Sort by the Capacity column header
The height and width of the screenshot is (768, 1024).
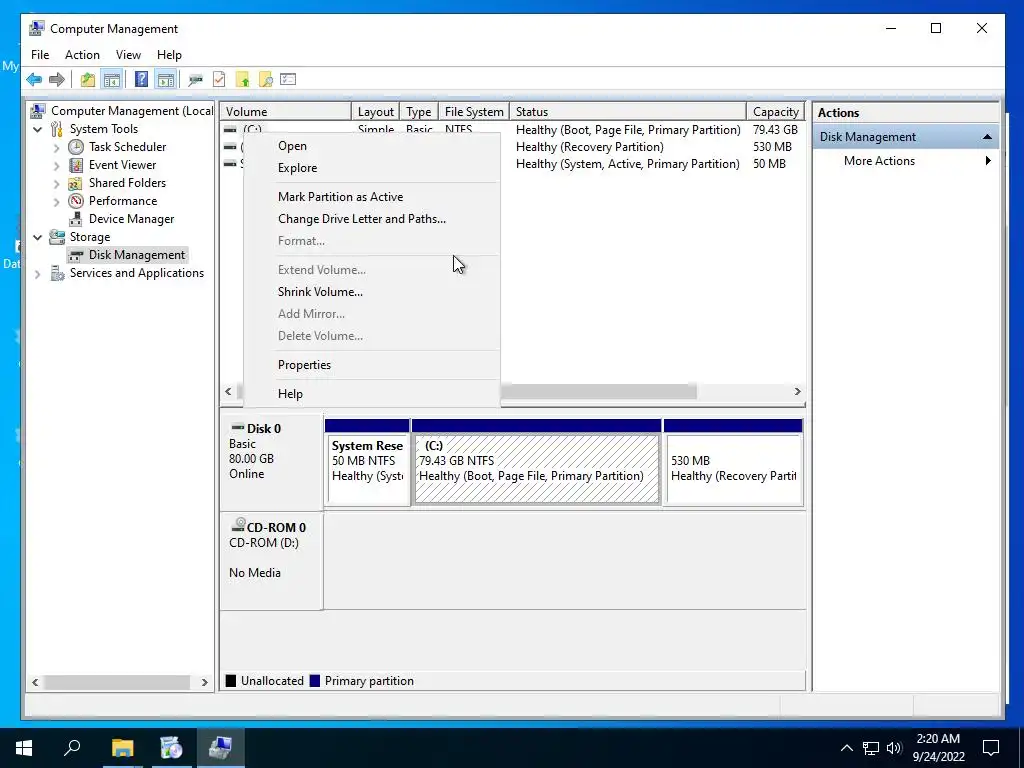pyautogui.click(x=776, y=112)
